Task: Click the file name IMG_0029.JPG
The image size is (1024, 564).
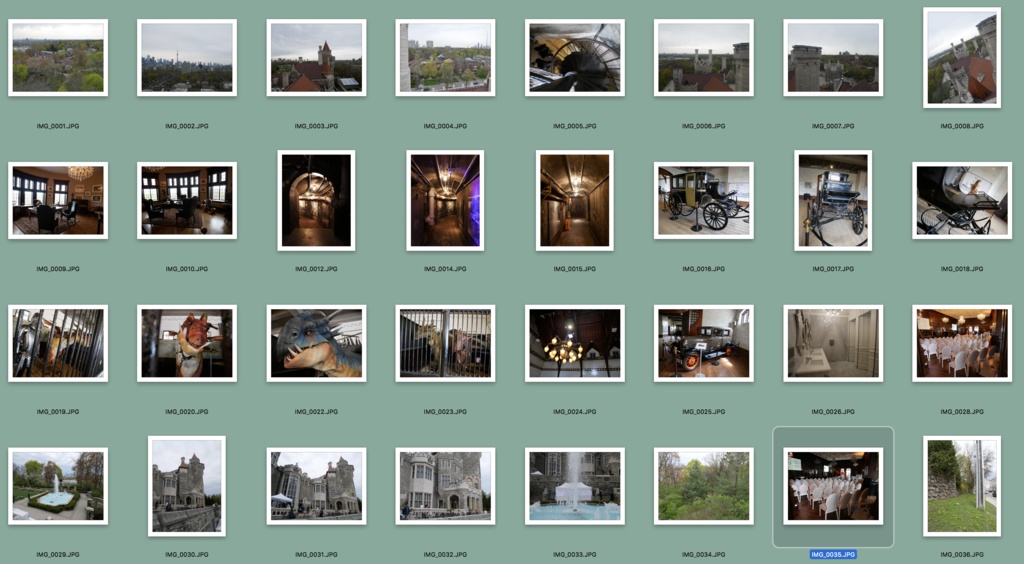Action: click(x=58, y=555)
